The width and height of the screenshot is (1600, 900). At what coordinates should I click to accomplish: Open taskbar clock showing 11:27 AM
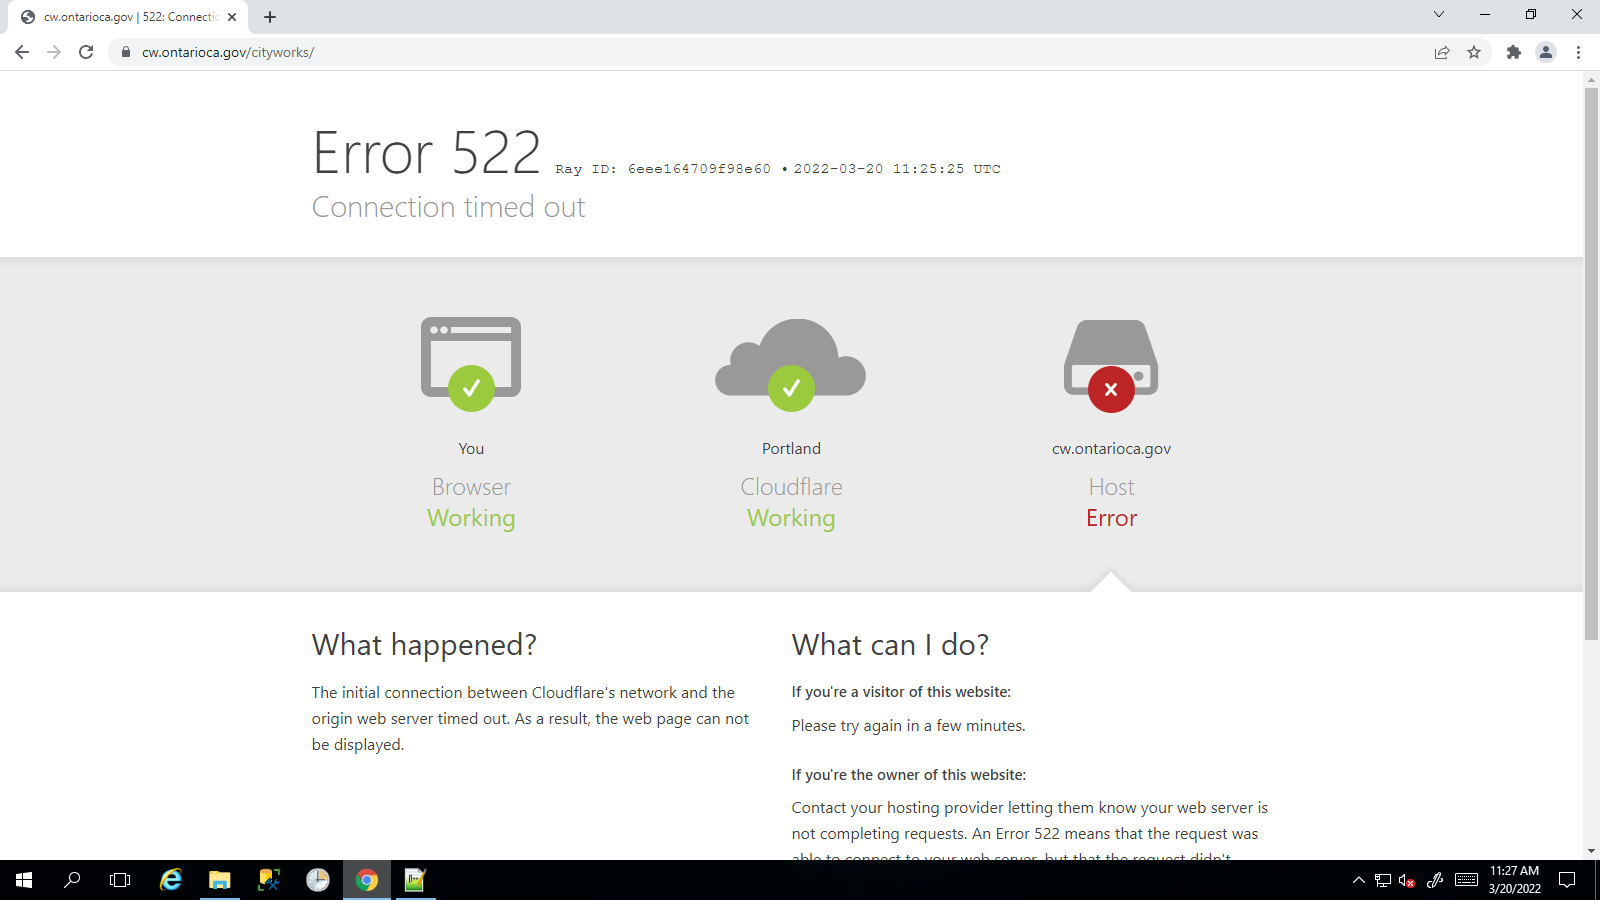click(1514, 880)
